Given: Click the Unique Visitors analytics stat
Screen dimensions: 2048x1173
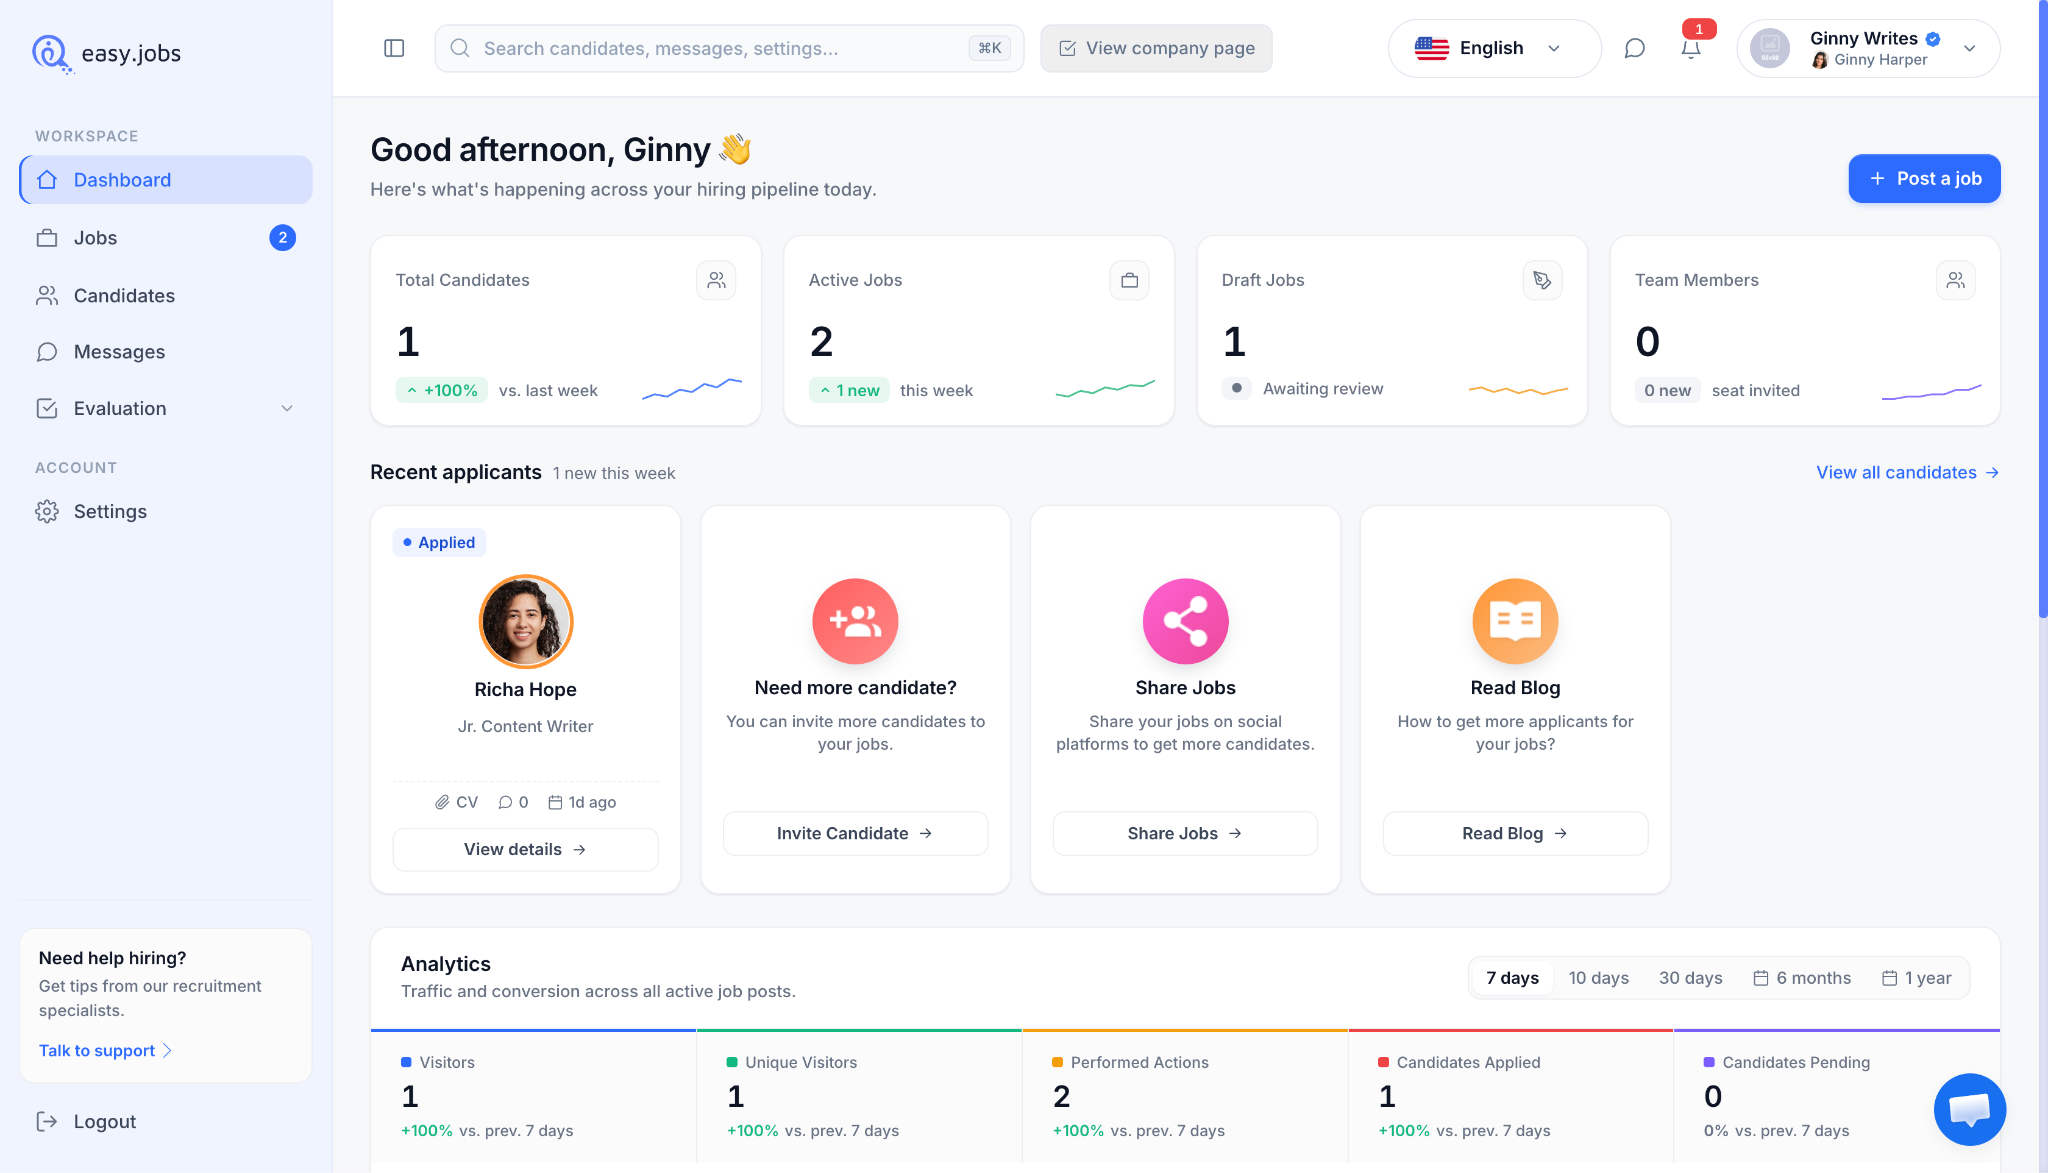Looking at the screenshot, I should coord(859,1097).
